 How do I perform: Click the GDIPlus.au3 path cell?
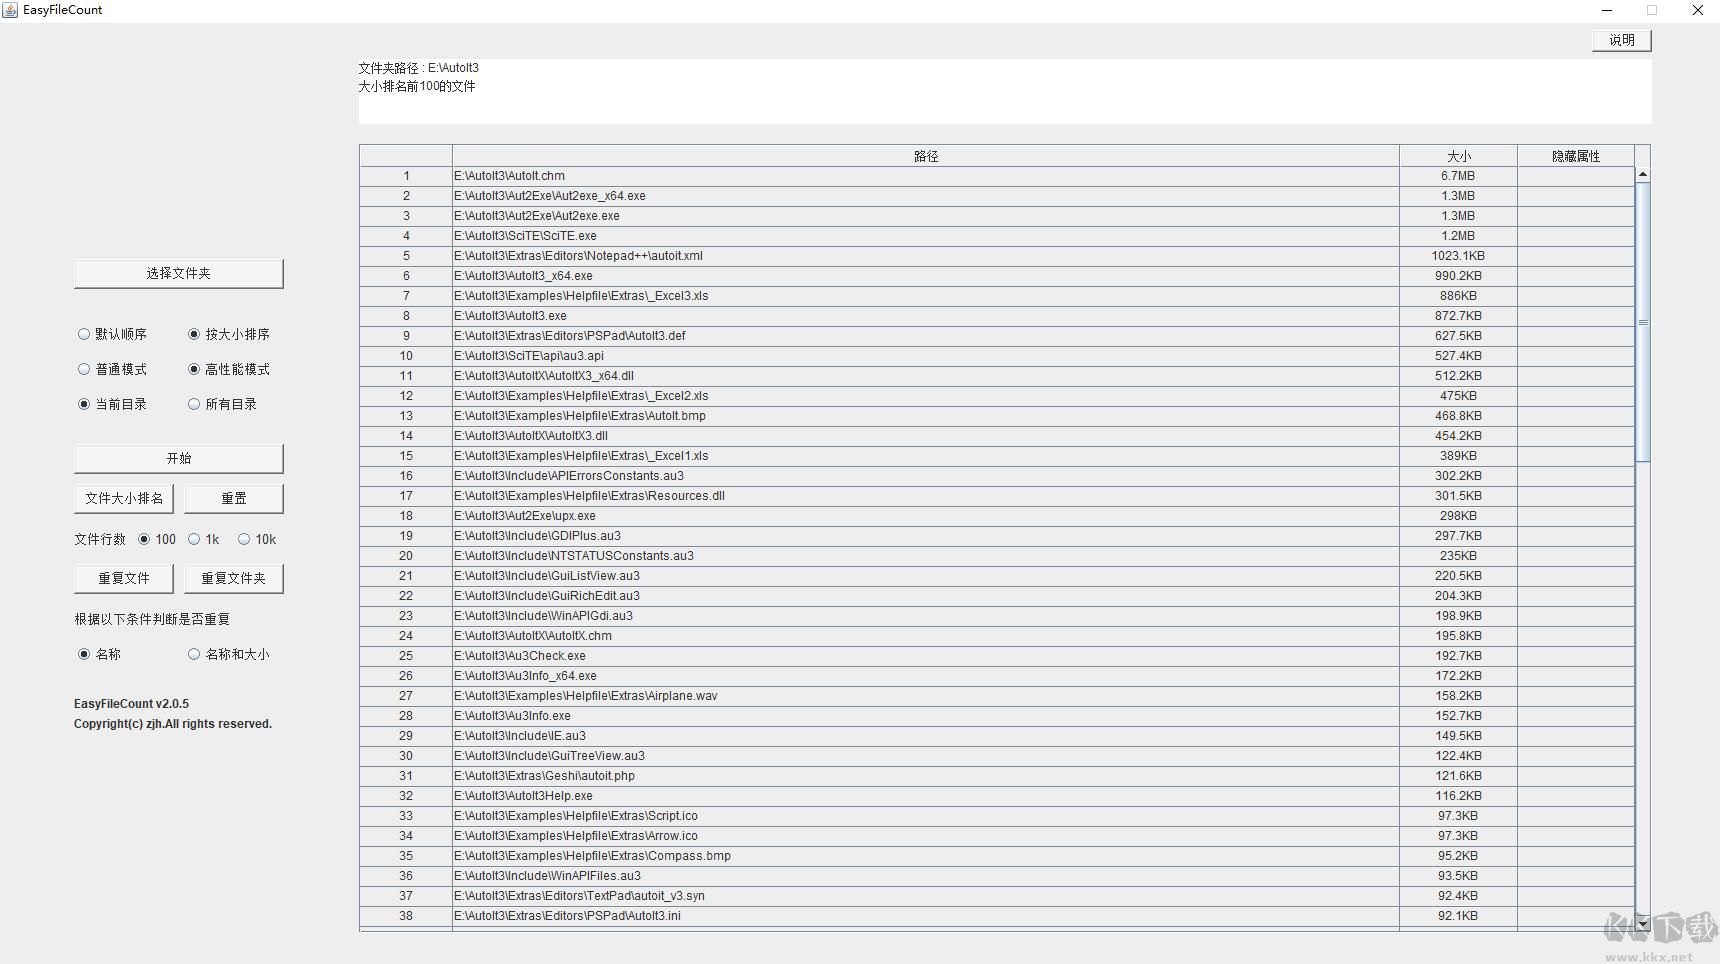926,536
